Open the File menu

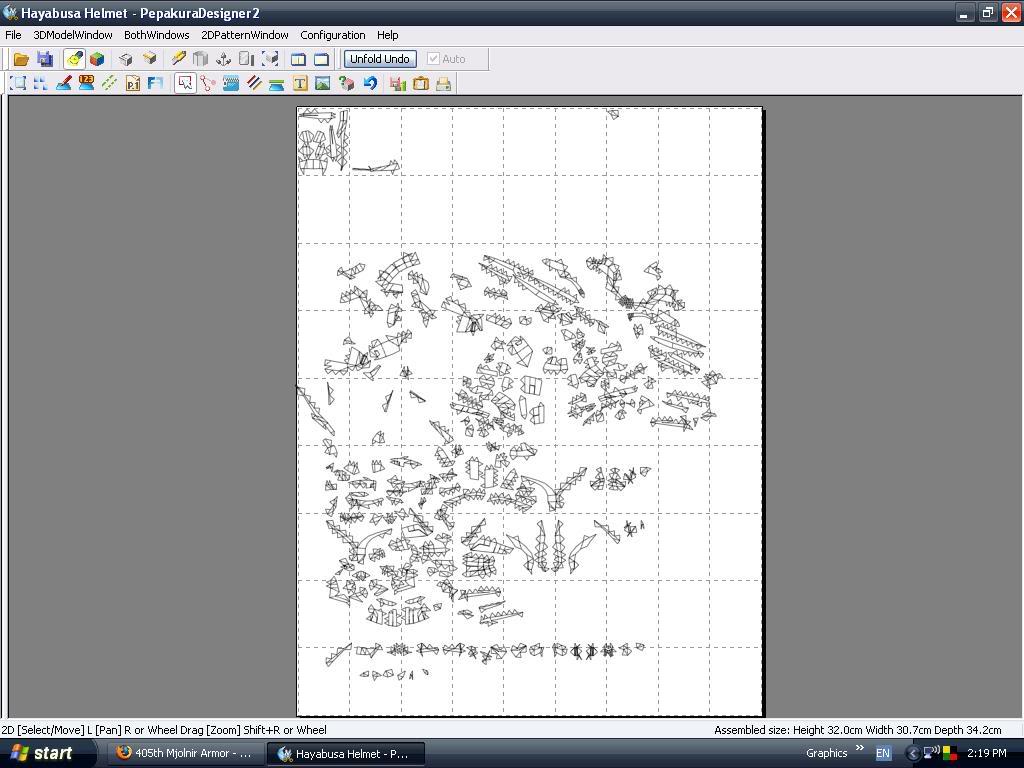[x=13, y=35]
